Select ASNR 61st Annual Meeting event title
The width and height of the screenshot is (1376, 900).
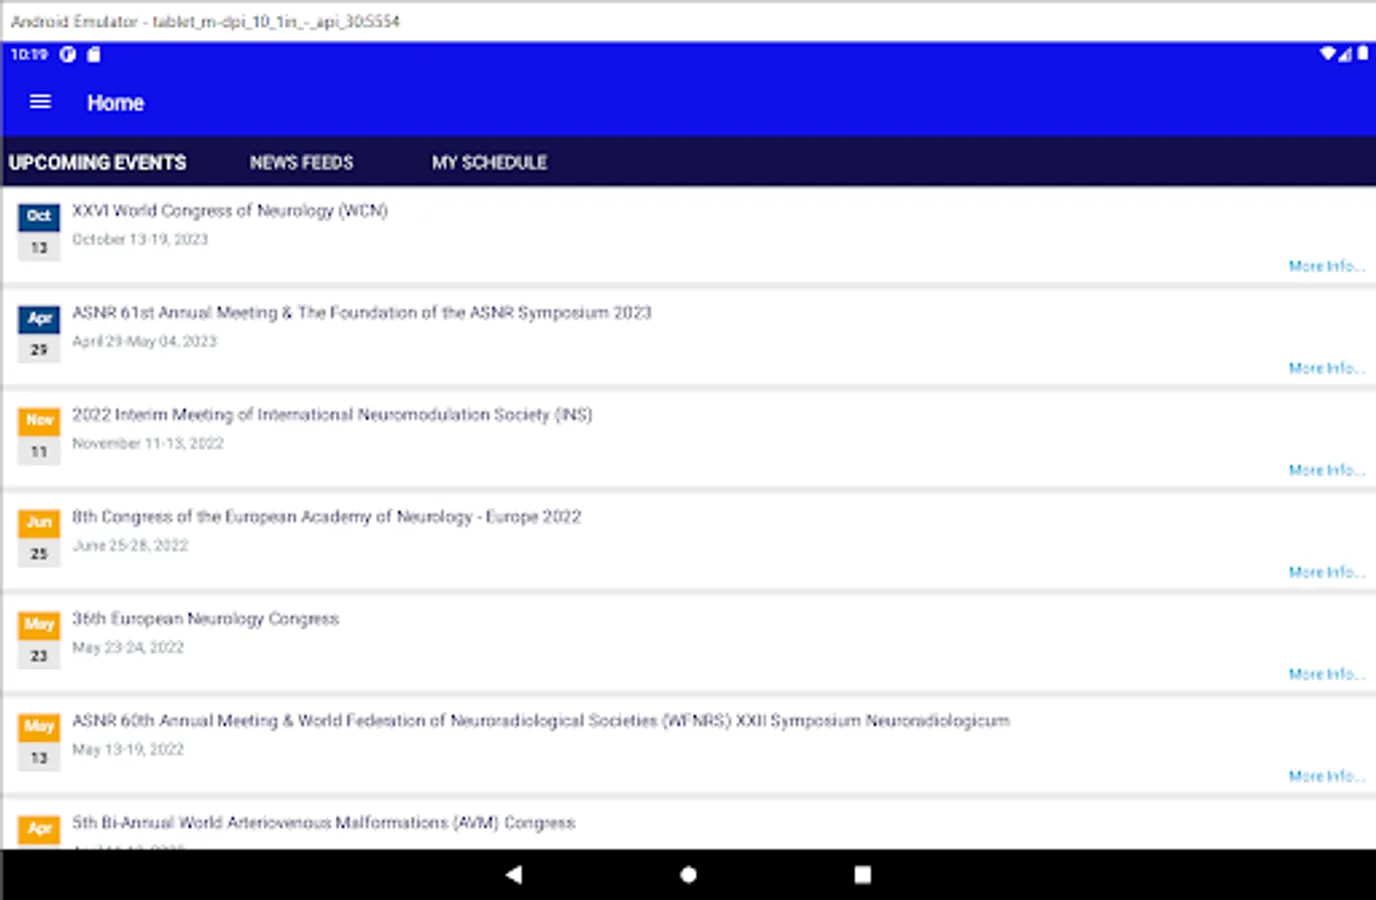[x=361, y=313]
